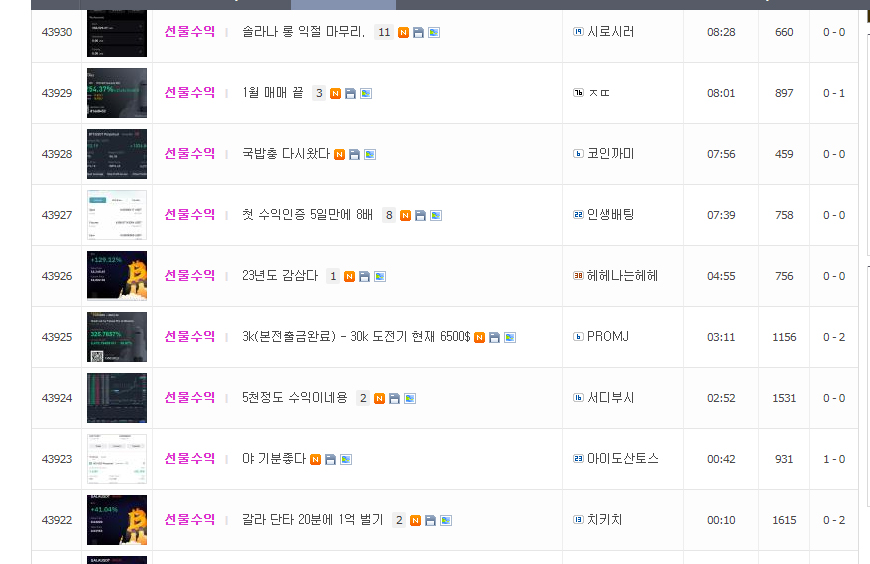Click author name 코인까미

[x=610, y=154]
